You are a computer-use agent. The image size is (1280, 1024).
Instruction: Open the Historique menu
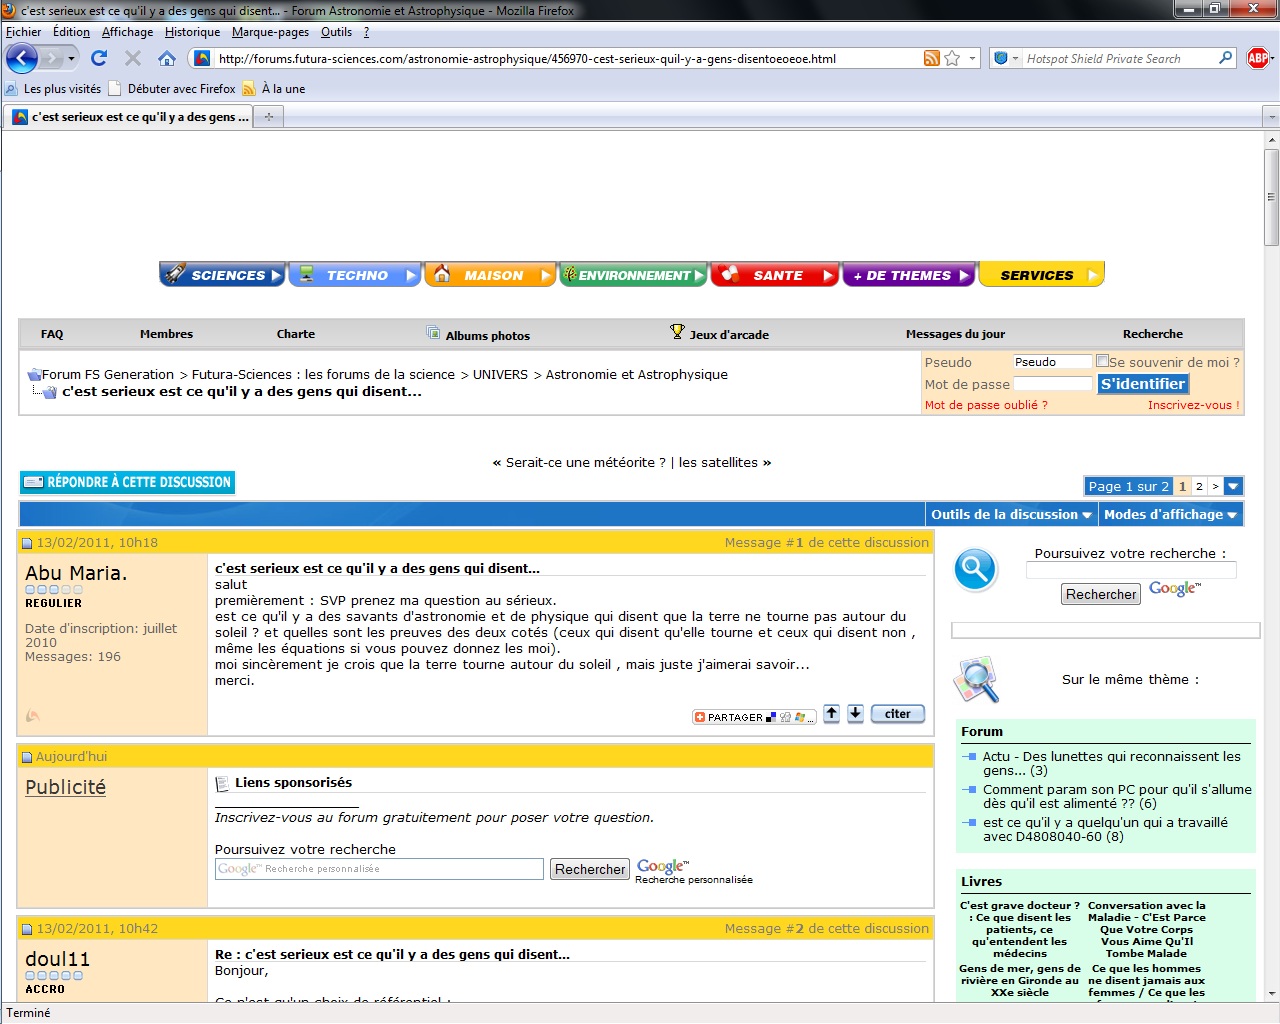pyautogui.click(x=193, y=32)
